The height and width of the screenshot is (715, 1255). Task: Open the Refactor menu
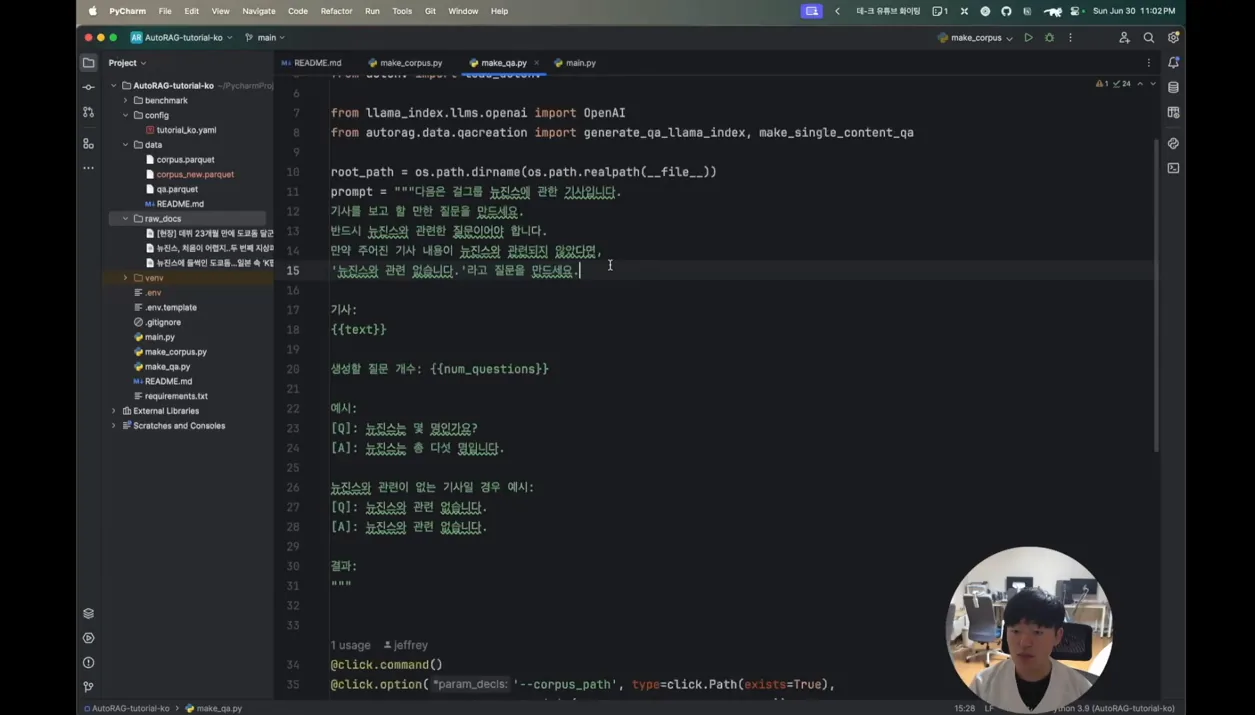tap(336, 11)
